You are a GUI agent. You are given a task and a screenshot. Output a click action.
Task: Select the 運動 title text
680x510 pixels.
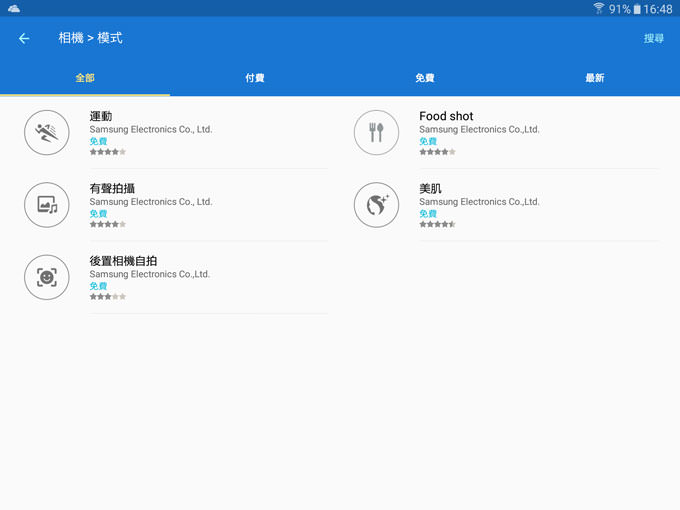click(x=101, y=116)
